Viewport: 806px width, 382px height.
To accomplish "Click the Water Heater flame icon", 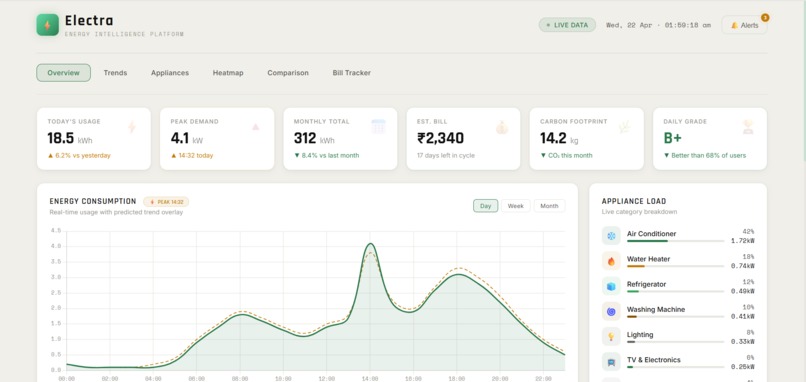I will point(611,261).
